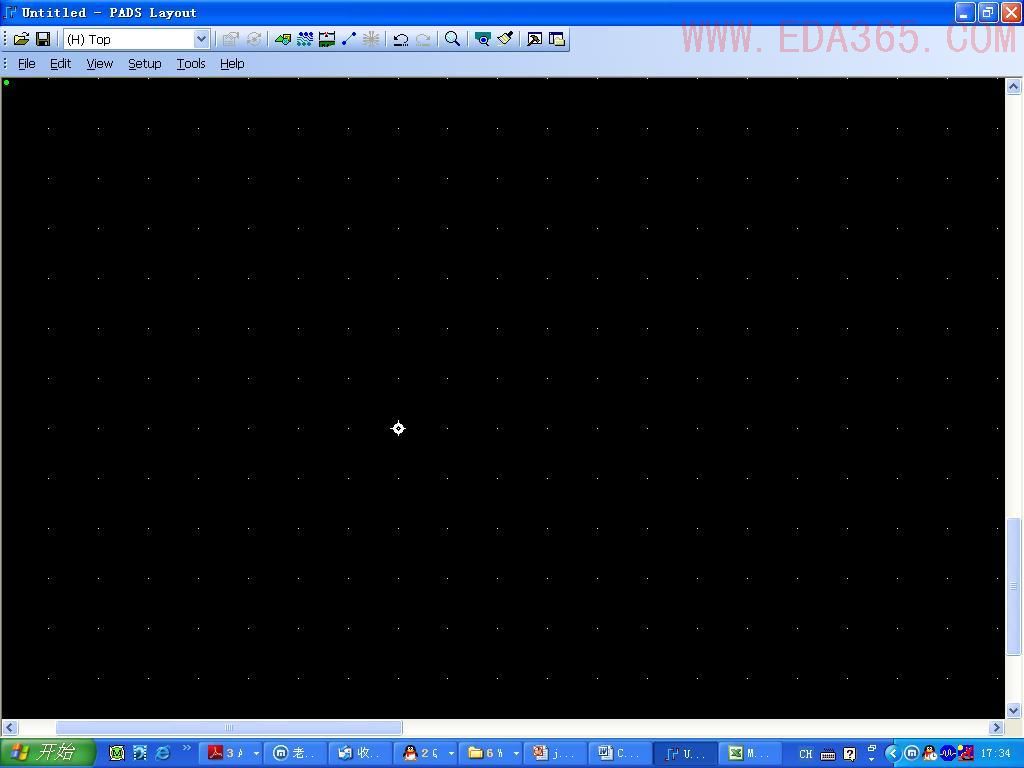Viewport: 1024px width, 768px height.
Task: Click the Board view icon
Action: 483,39
